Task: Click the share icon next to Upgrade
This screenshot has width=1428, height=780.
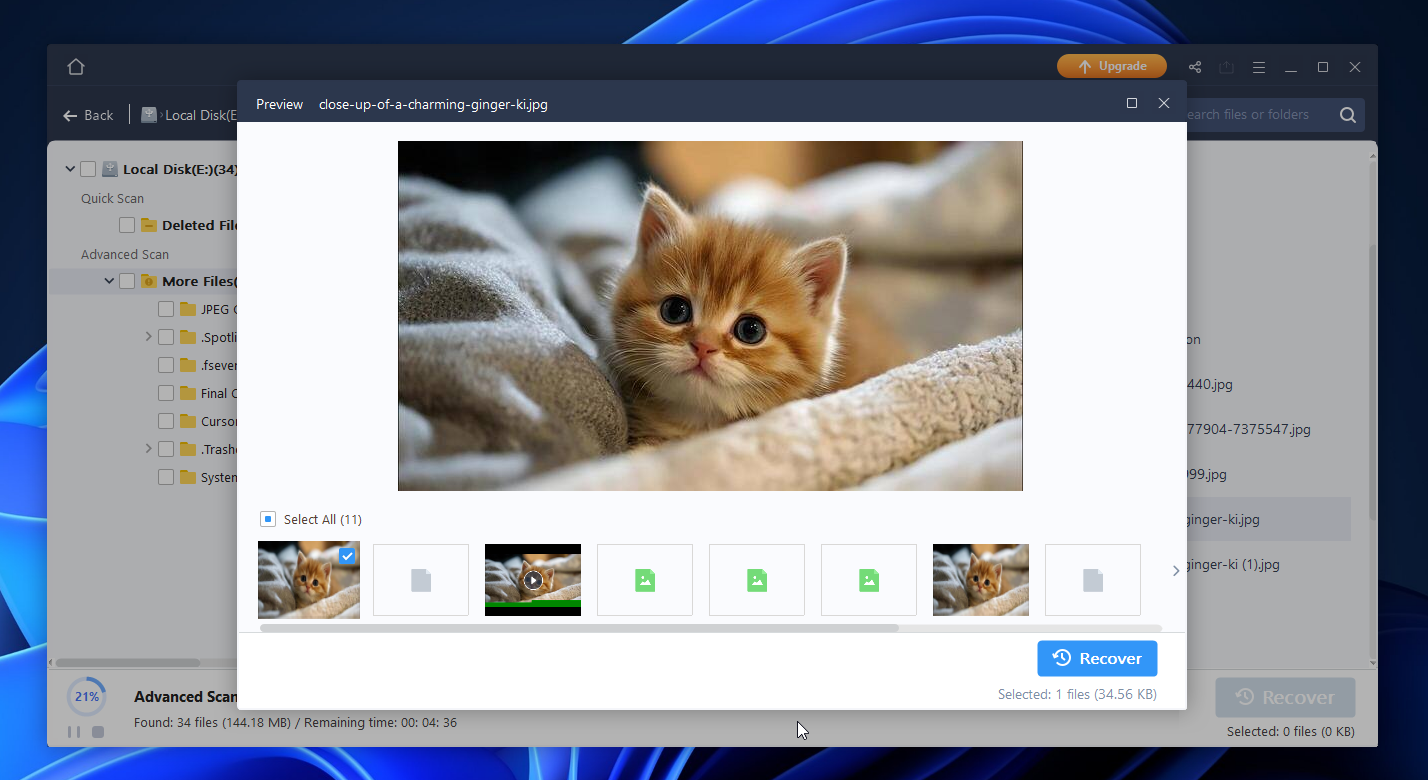Action: tap(1195, 67)
